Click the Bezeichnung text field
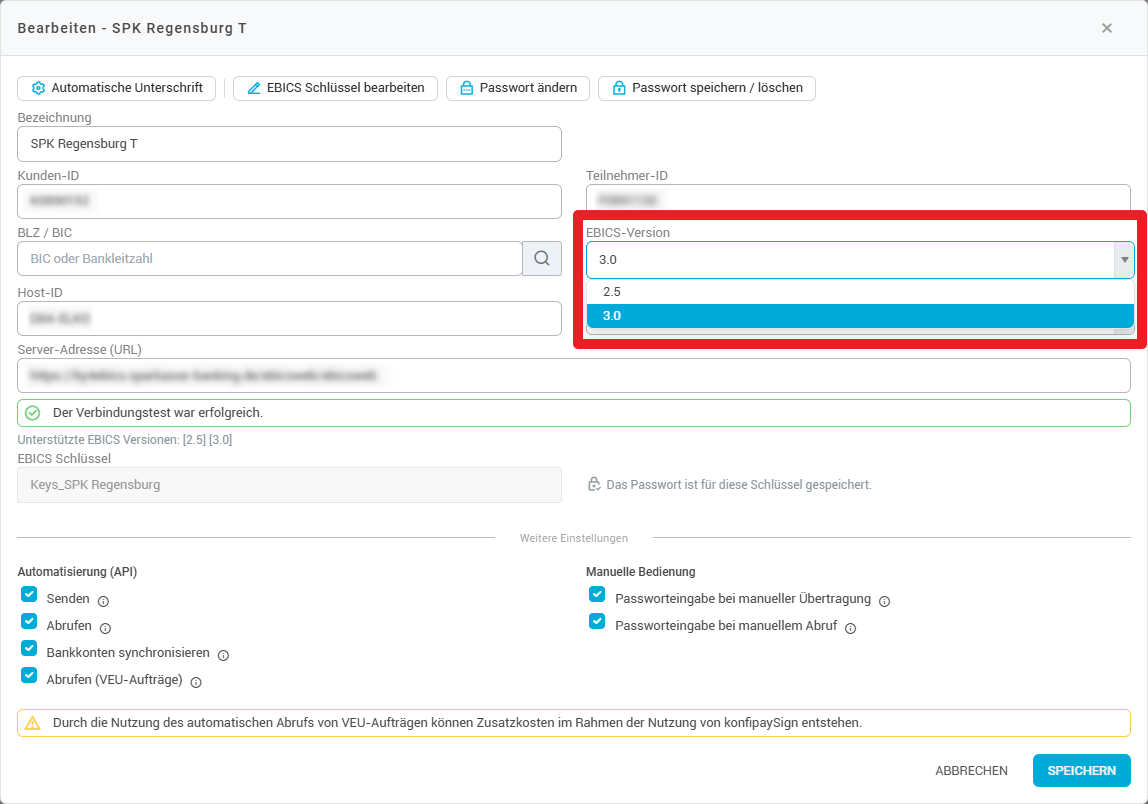The height and width of the screenshot is (804, 1148). pos(289,144)
